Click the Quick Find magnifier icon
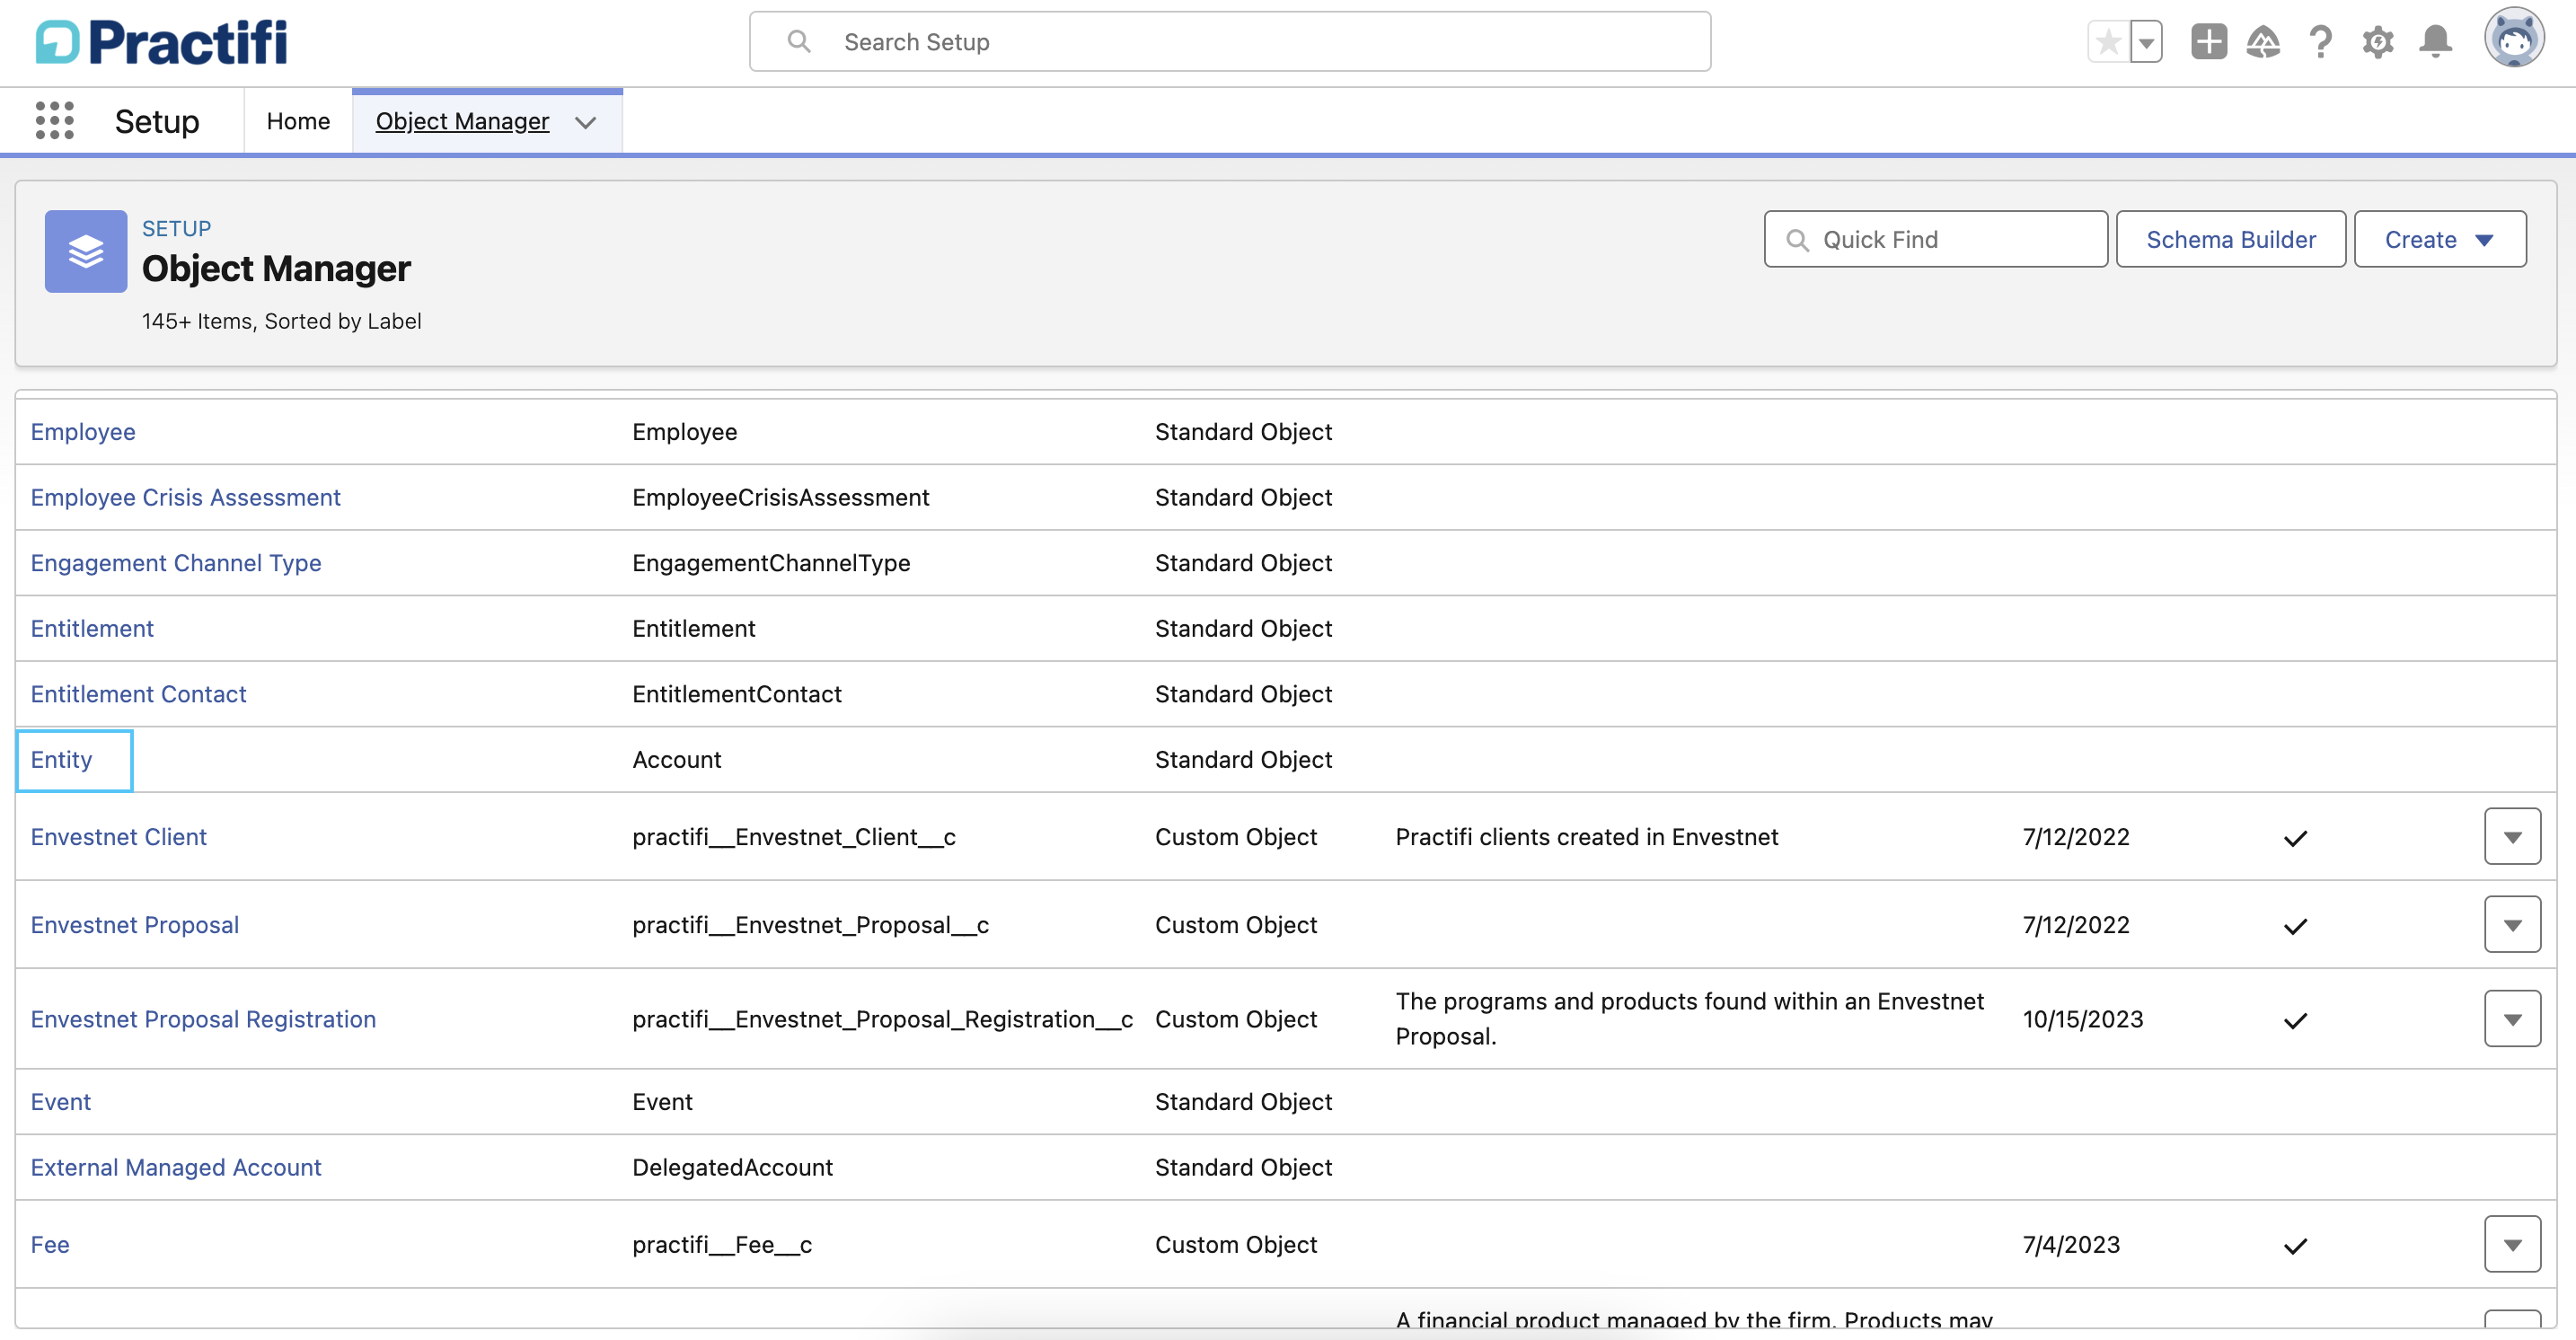The image size is (2576, 1340). pyautogui.click(x=1797, y=240)
